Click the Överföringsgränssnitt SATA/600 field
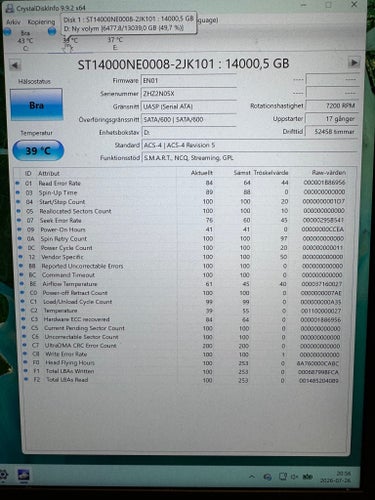 189,119
